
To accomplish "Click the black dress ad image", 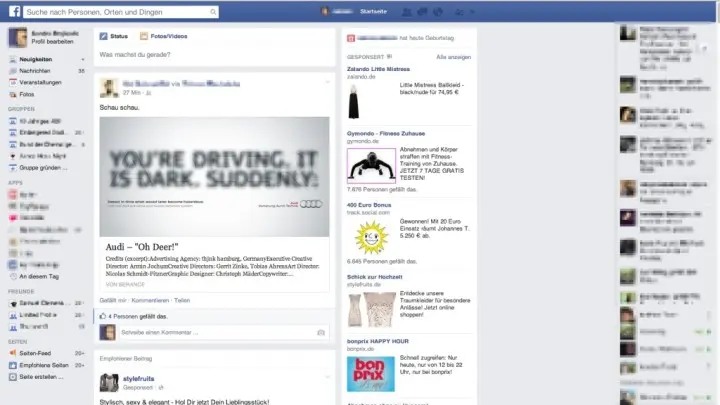I will [x=354, y=102].
